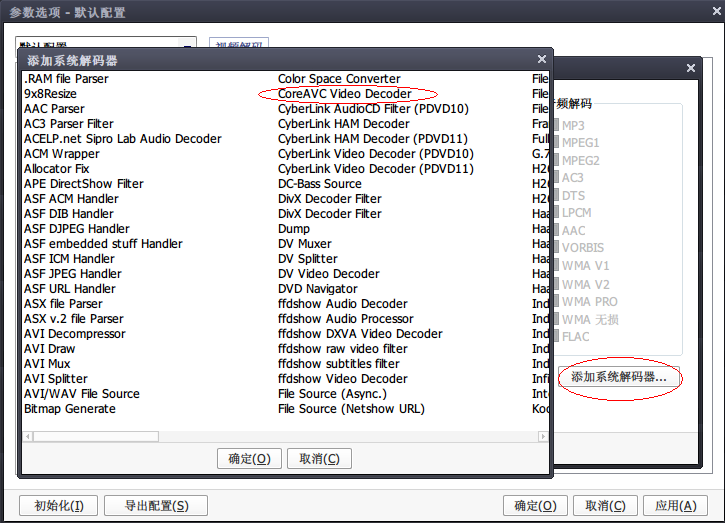Viewport: 725px width, 523px height.
Task: Click 导出配置(S) button
Action: coord(156,505)
